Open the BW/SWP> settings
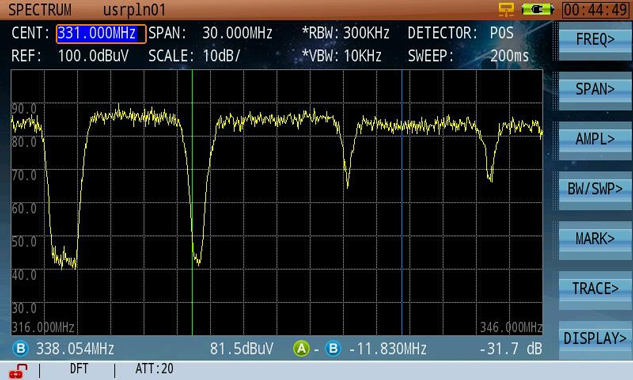633x380 pixels. click(x=595, y=190)
